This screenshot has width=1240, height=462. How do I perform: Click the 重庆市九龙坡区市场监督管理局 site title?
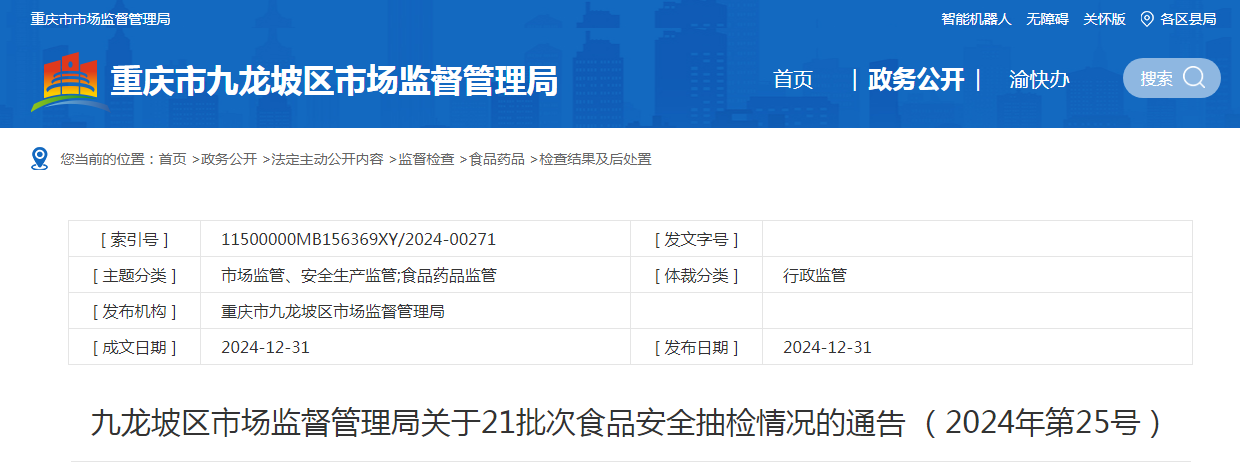tap(334, 81)
